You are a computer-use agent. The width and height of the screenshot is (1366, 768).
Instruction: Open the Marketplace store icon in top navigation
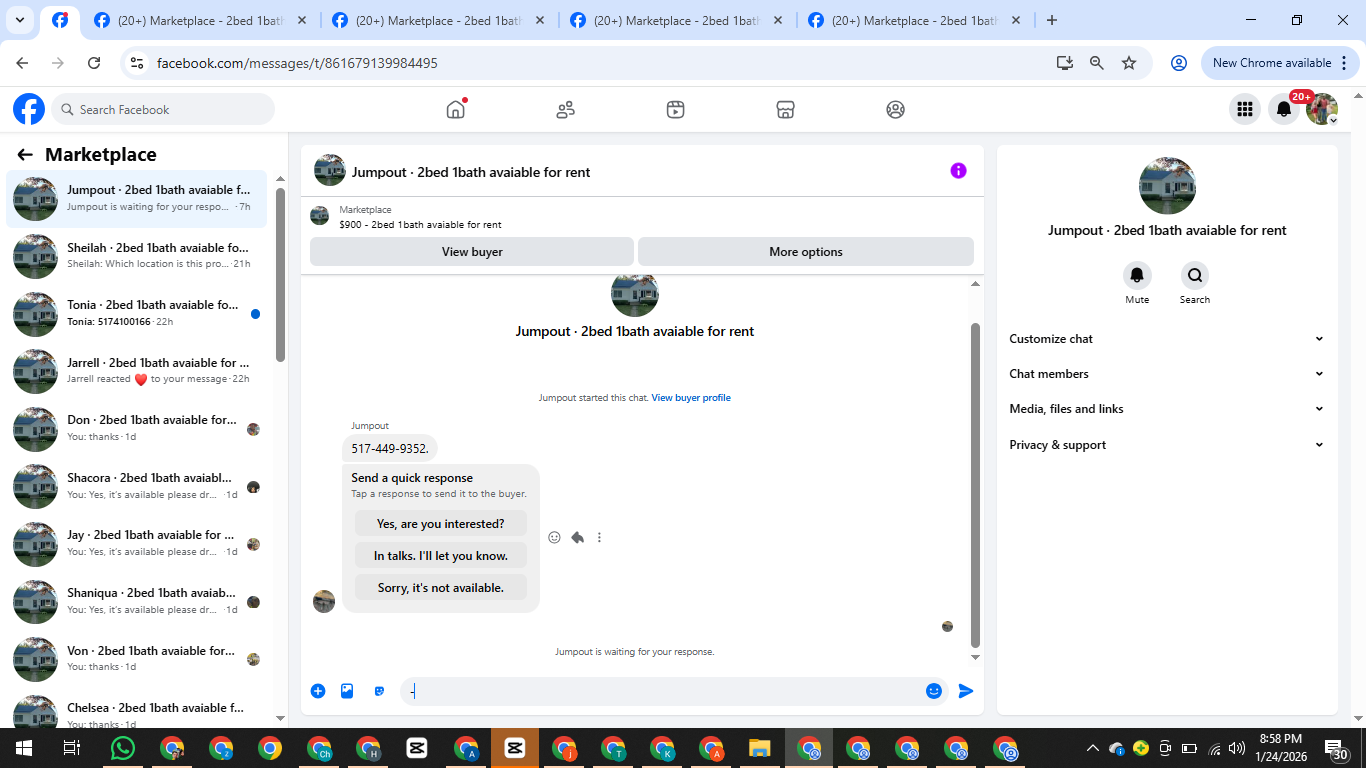pos(786,110)
